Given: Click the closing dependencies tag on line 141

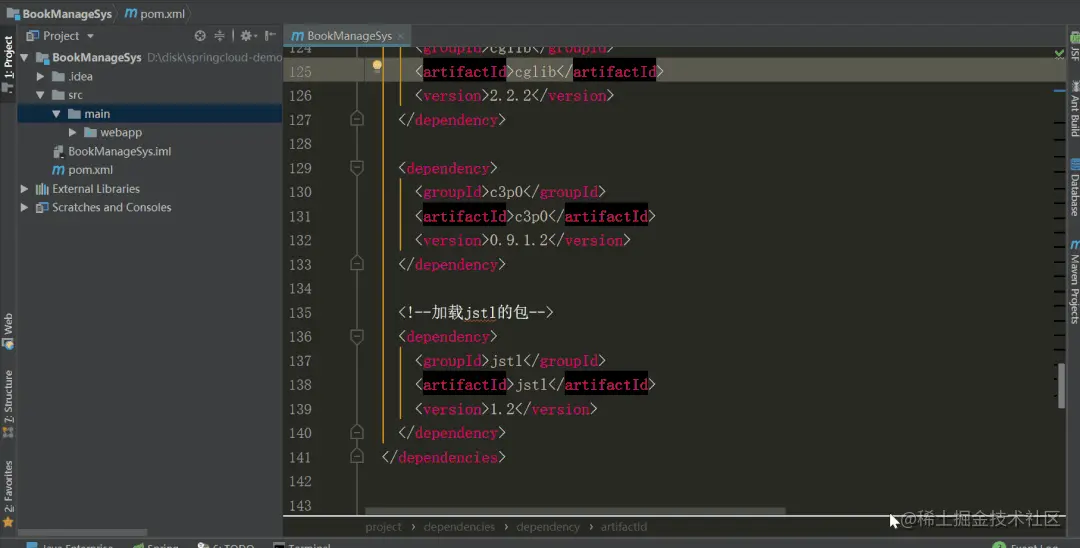Looking at the screenshot, I should (444, 457).
